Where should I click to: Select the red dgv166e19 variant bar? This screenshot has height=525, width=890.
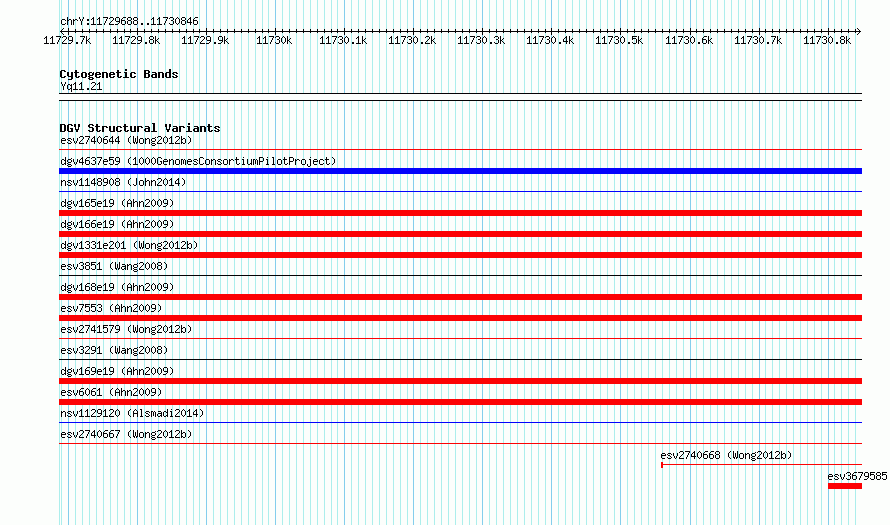(x=460, y=234)
